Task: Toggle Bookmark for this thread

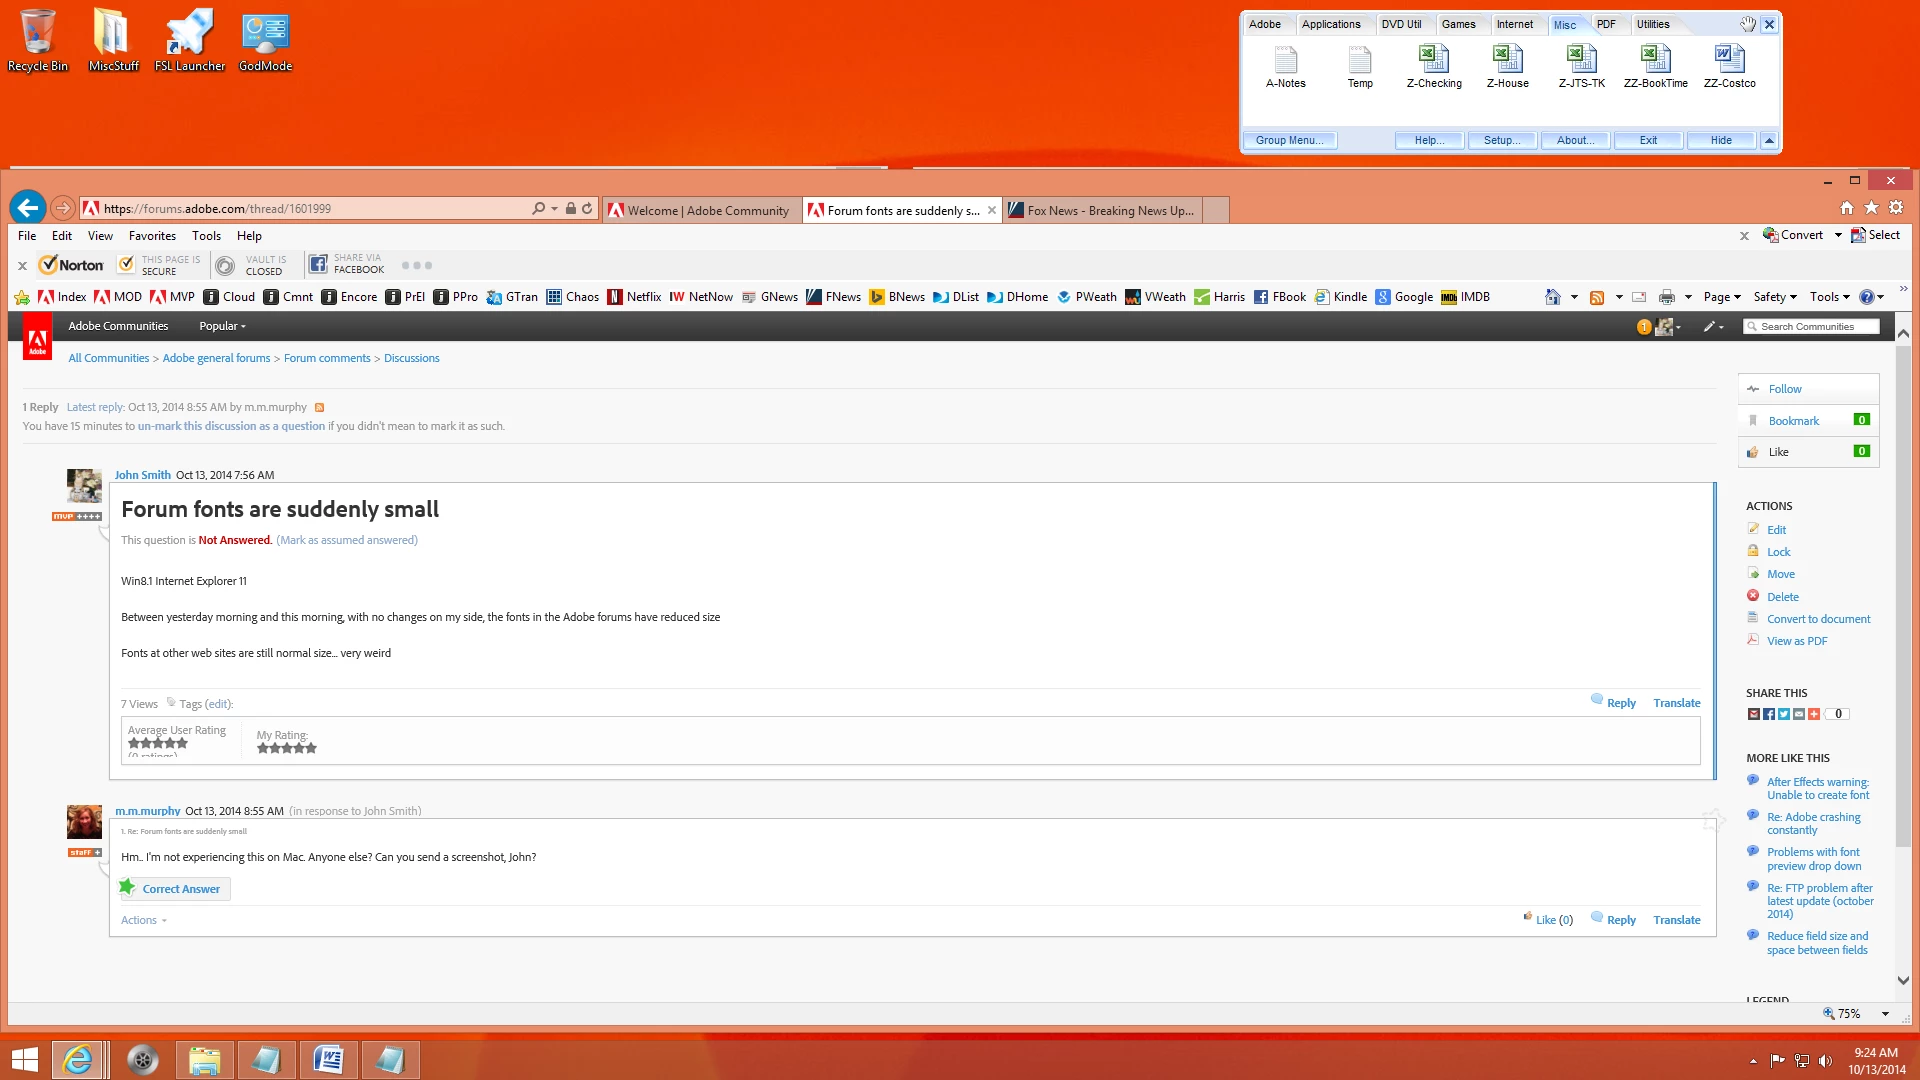Action: 1793,421
